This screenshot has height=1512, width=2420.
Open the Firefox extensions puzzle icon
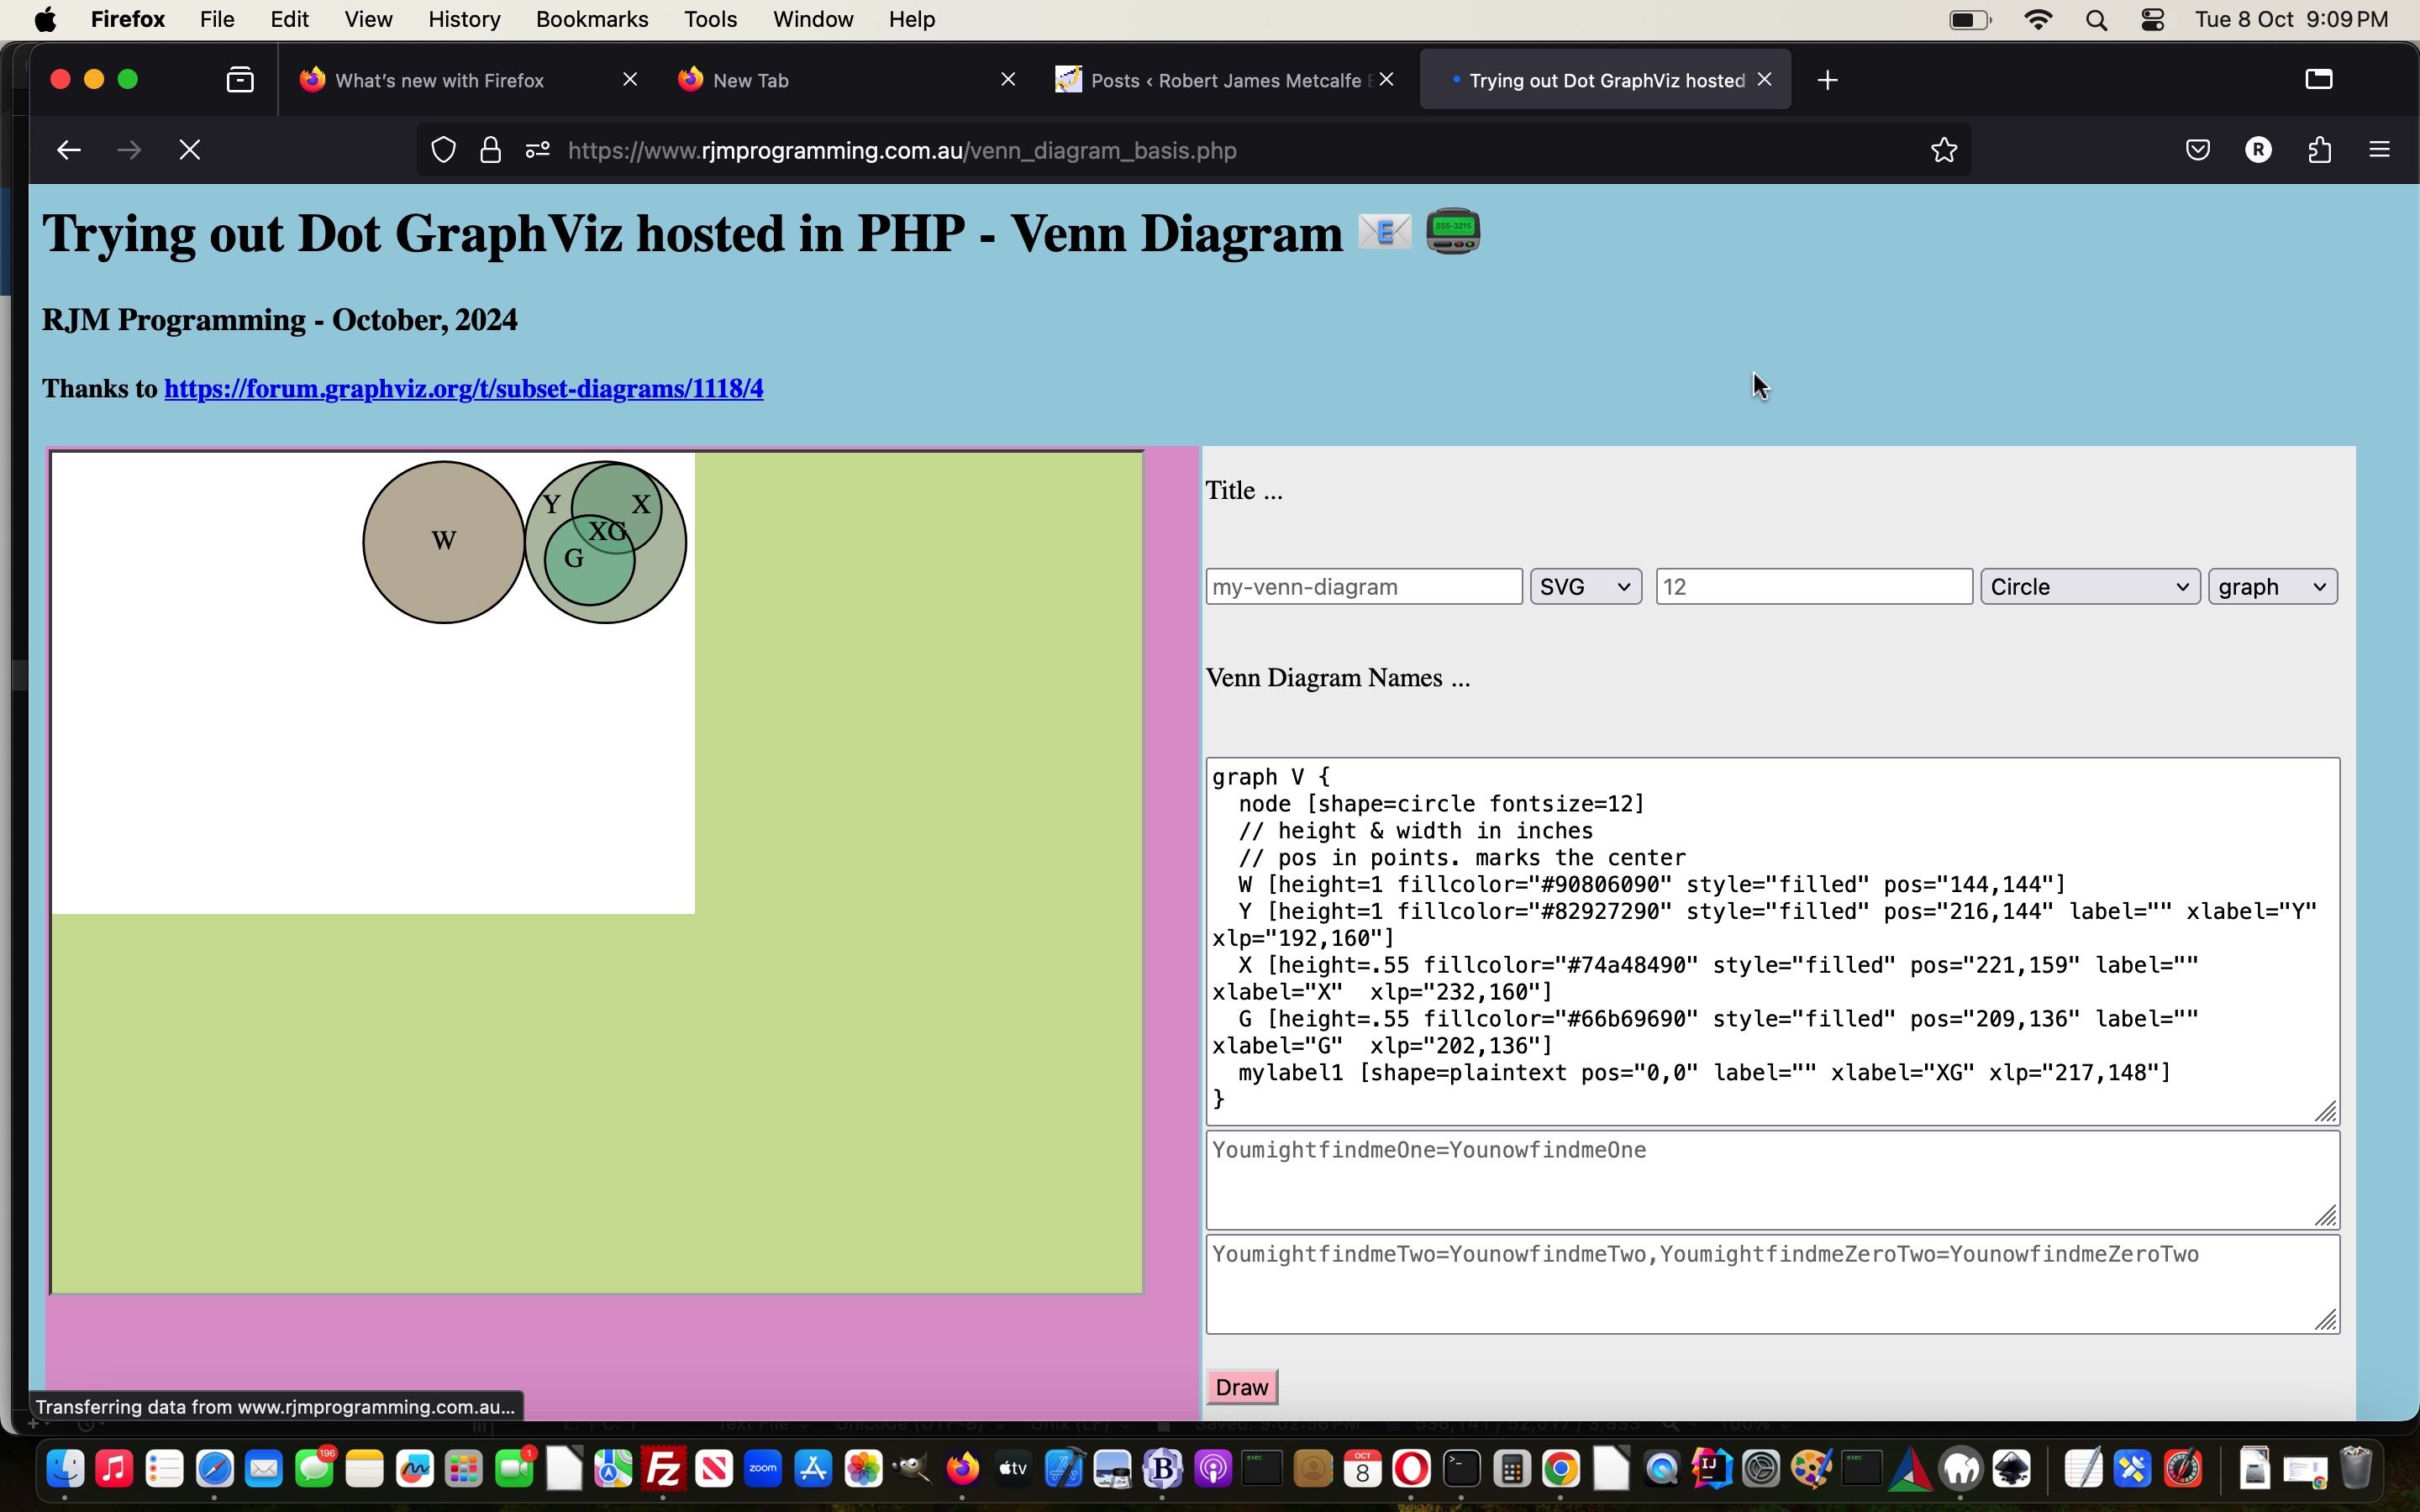[2320, 150]
